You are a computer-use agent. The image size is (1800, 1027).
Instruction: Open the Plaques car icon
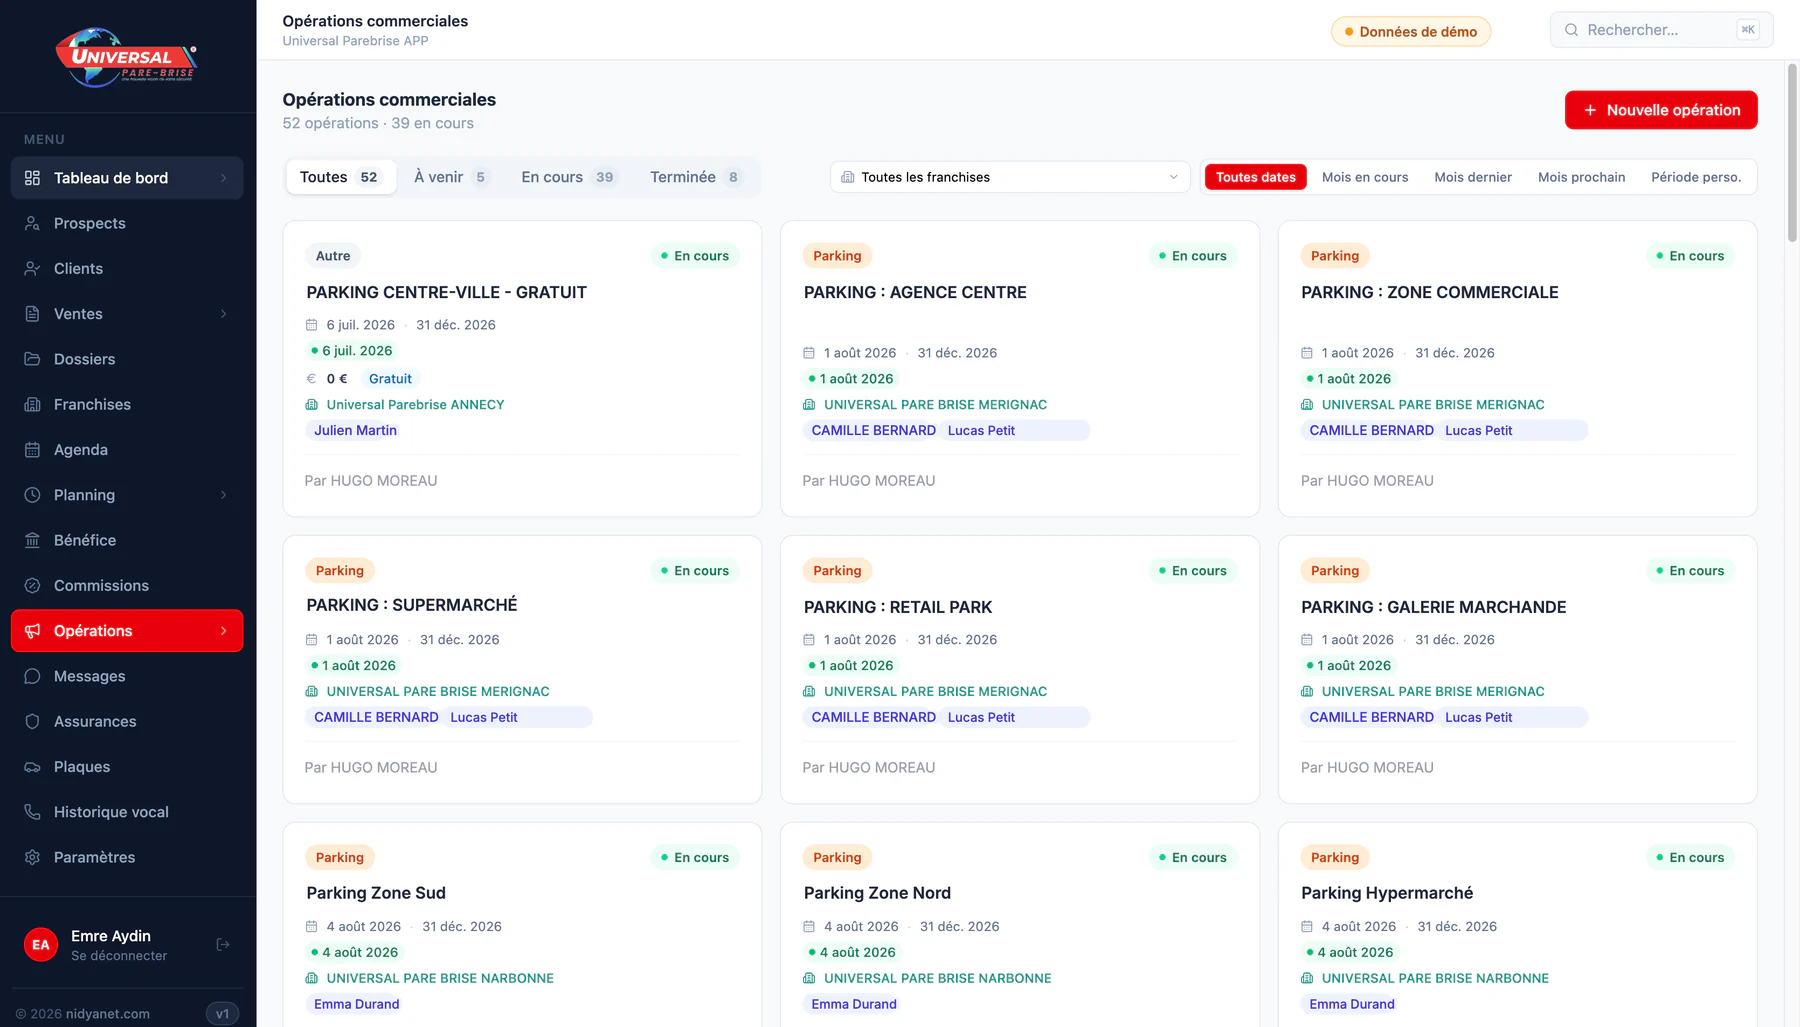point(32,767)
